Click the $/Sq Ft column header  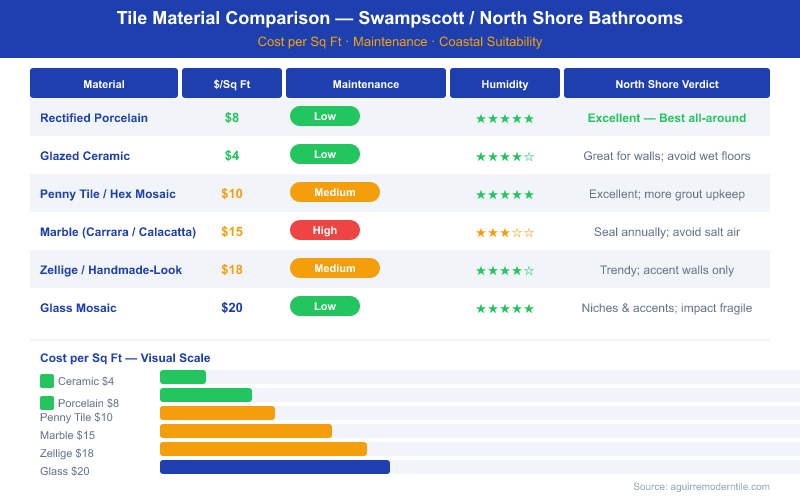pos(232,83)
